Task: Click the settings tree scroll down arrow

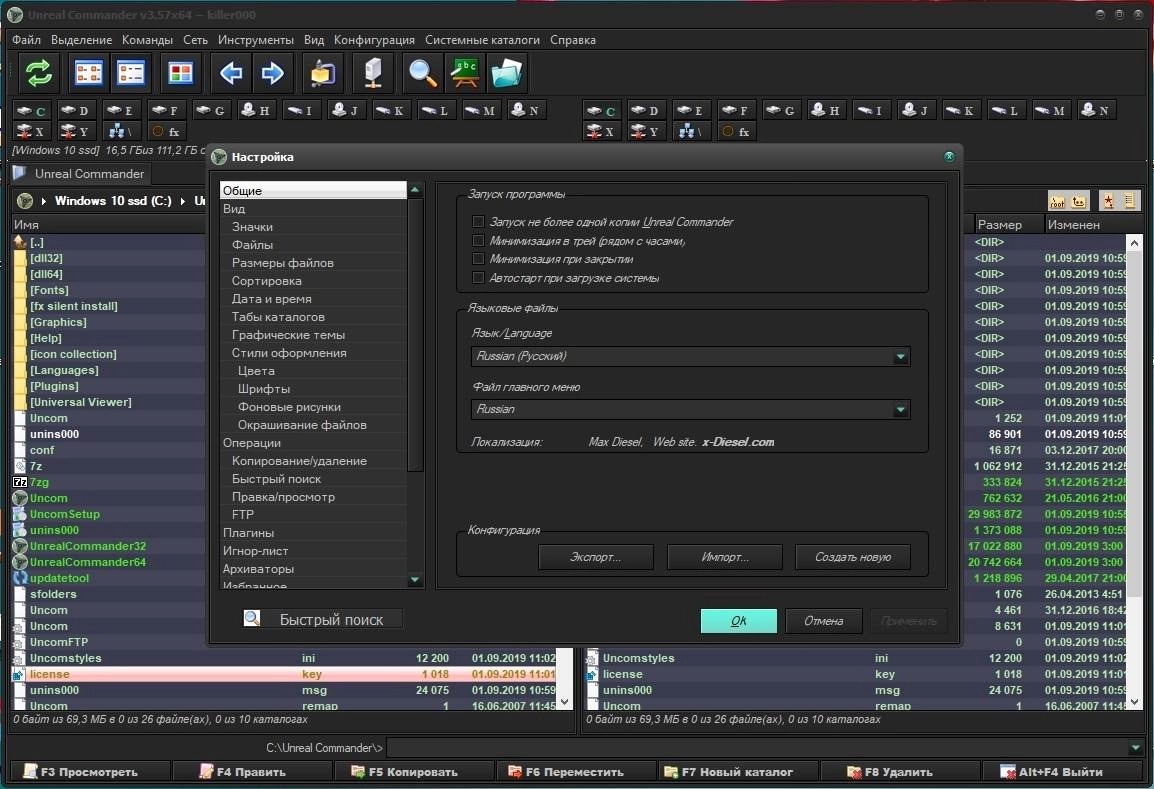Action: coord(415,579)
